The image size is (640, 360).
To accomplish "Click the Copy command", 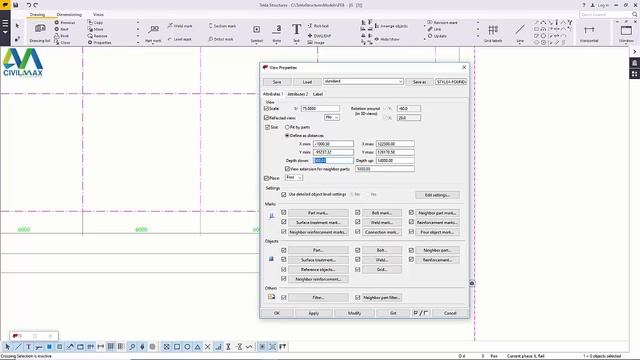I will coord(95,22).
